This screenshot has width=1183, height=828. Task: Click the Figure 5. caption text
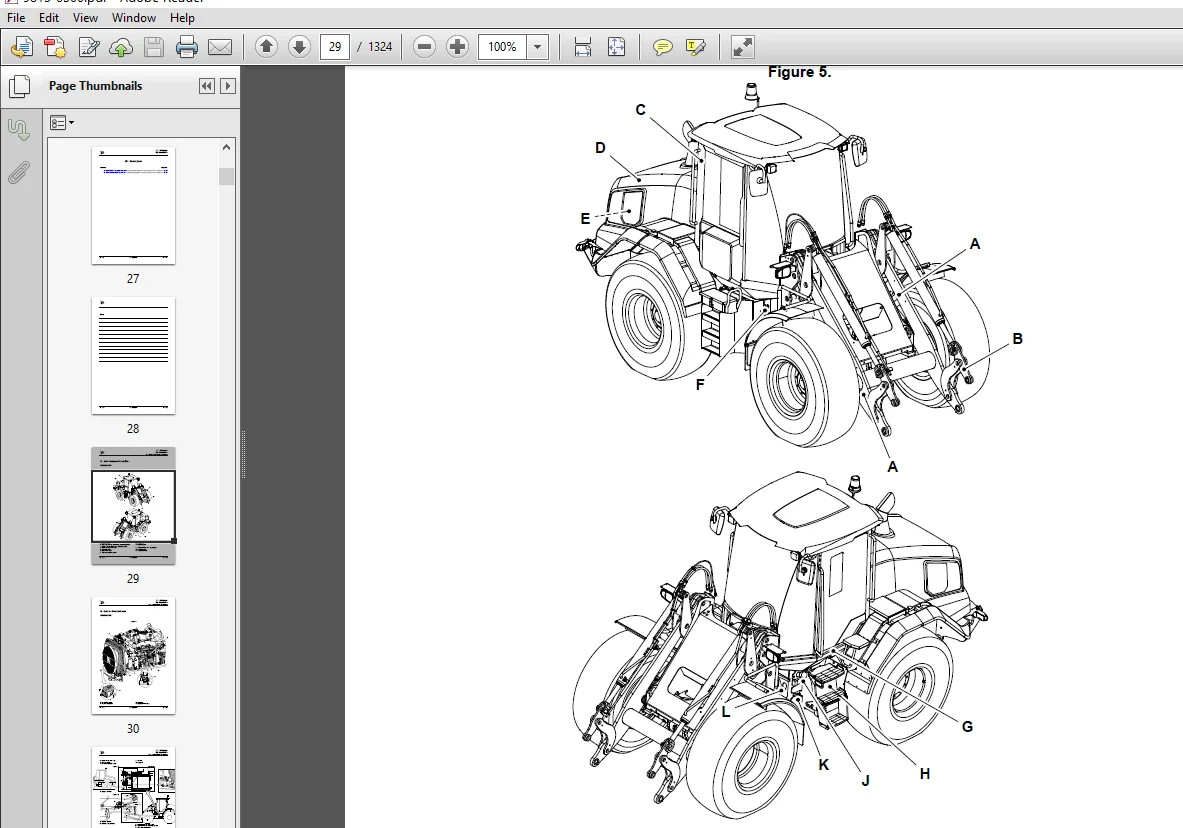point(800,72)
